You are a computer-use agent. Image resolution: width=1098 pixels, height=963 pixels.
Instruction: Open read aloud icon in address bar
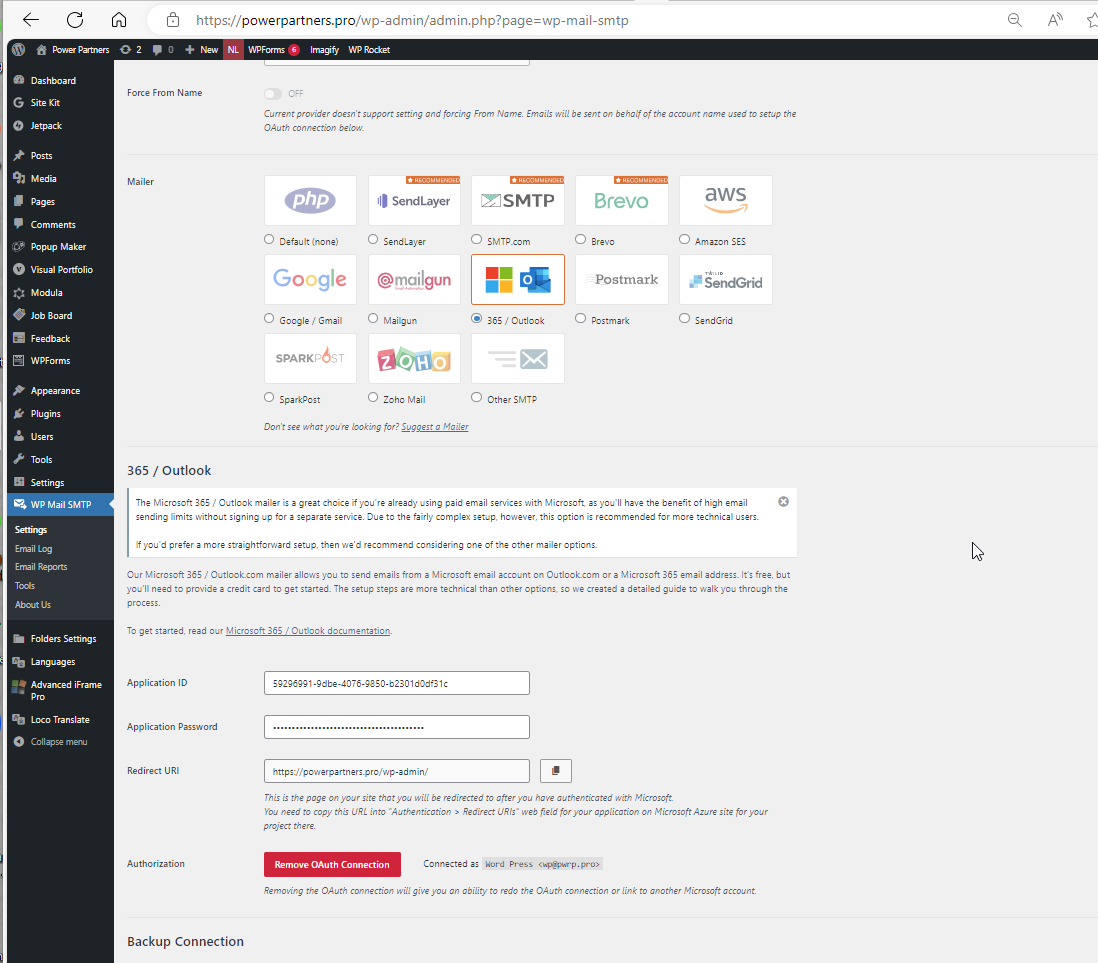tap(1055, 20)
